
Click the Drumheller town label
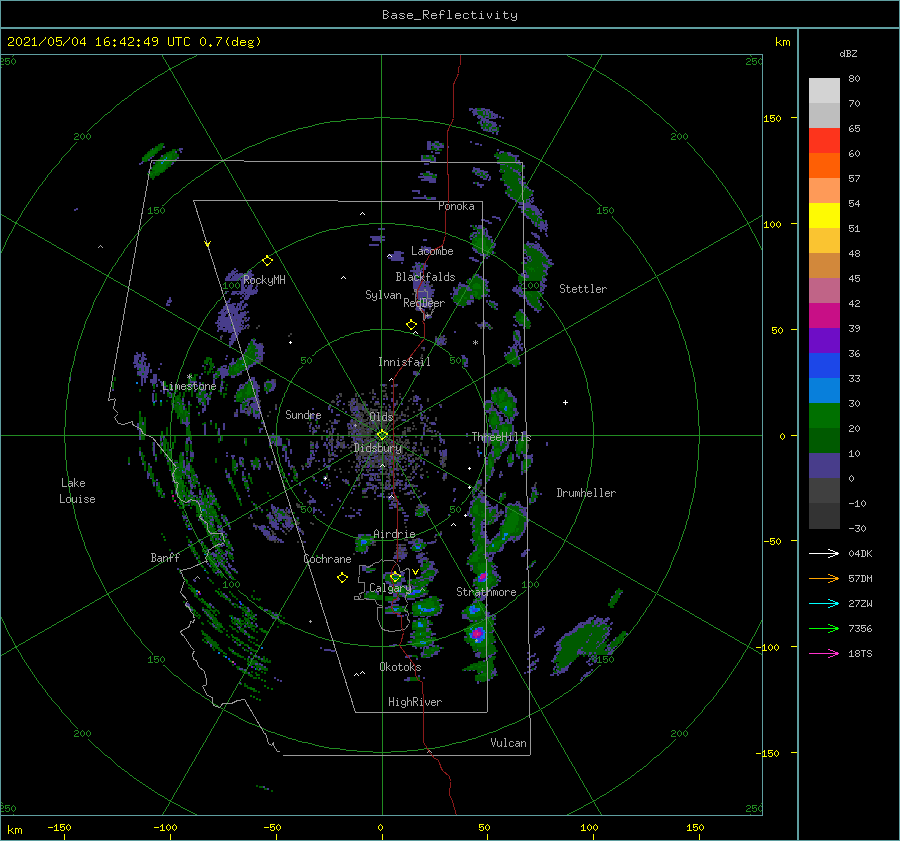pos(586,493)
